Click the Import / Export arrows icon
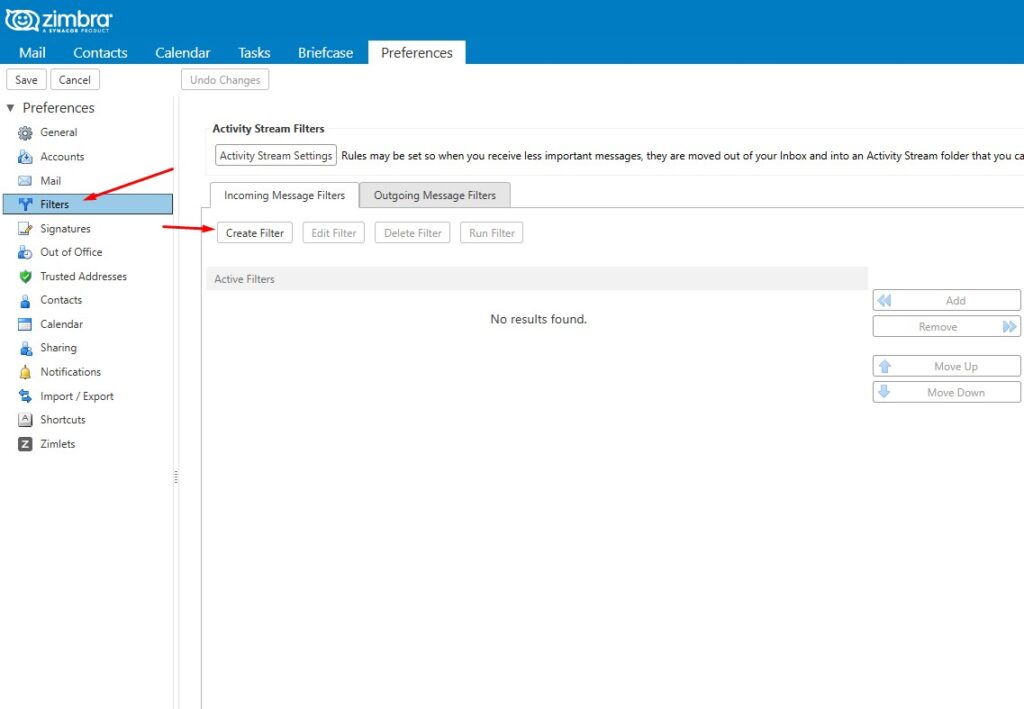Viewport: 1024px width, 709px height. [25, 396]
